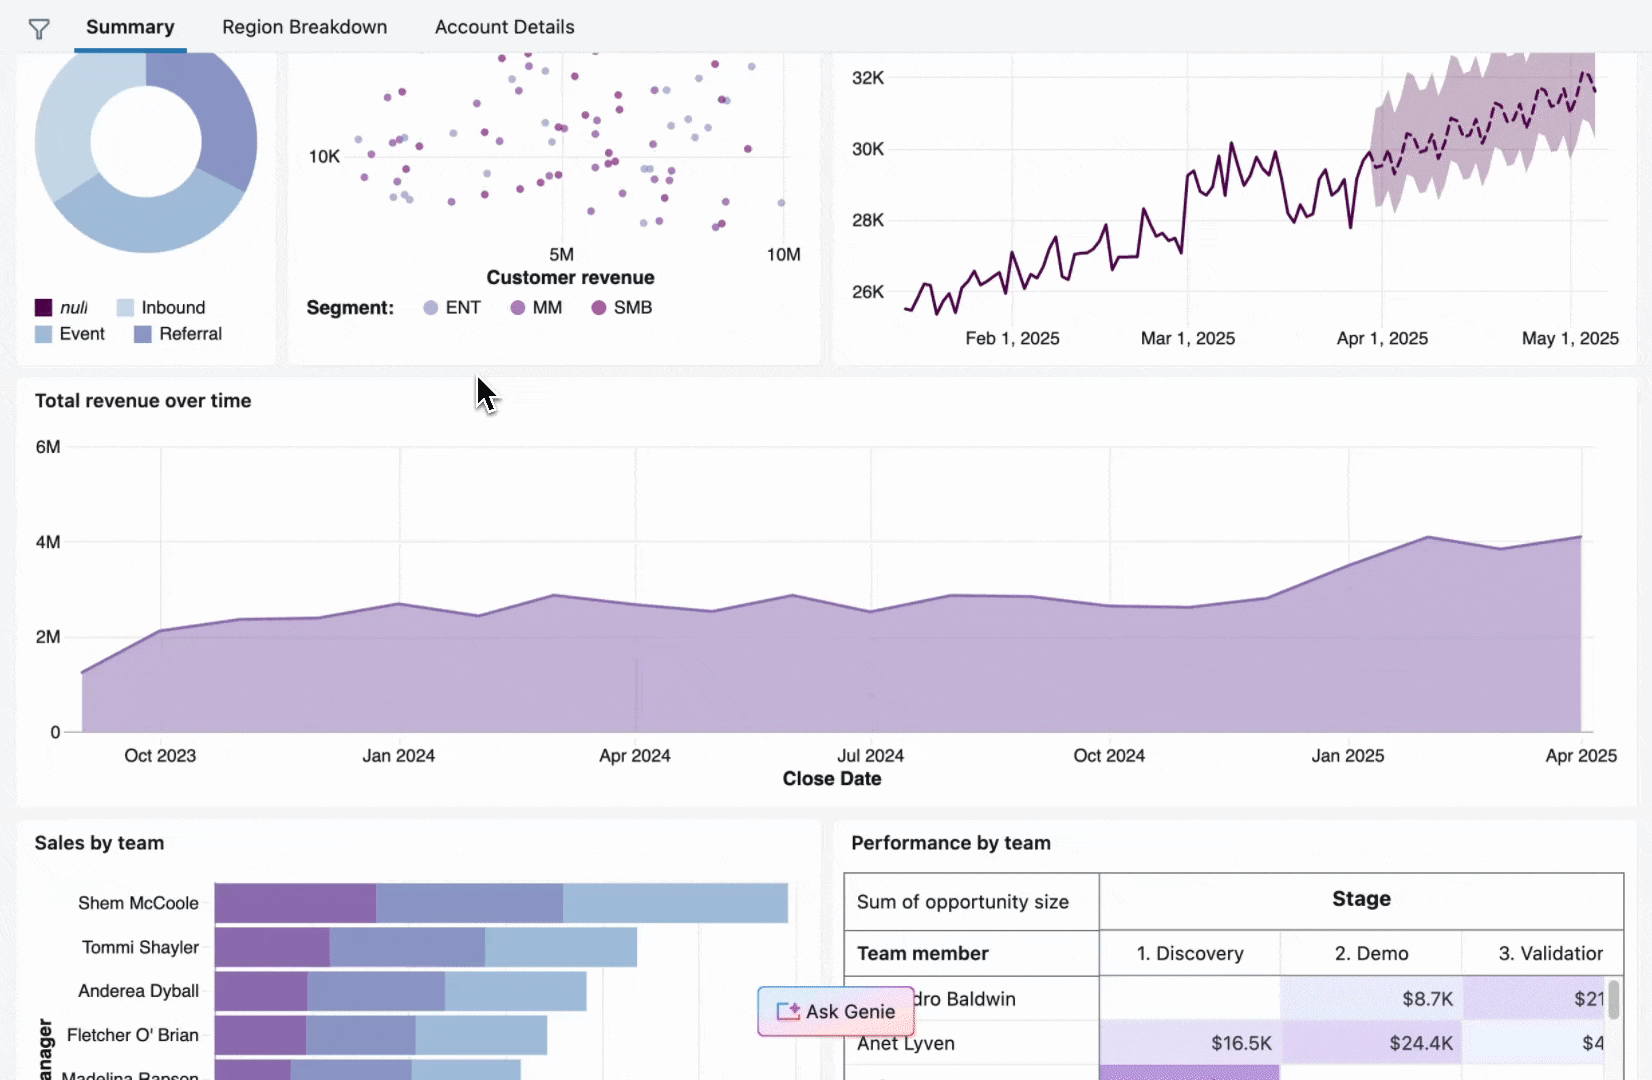Toggle MM segment in scatter legend
Screen dimensions: 1652x1080
pyautogui.click(x=518, y=308)
